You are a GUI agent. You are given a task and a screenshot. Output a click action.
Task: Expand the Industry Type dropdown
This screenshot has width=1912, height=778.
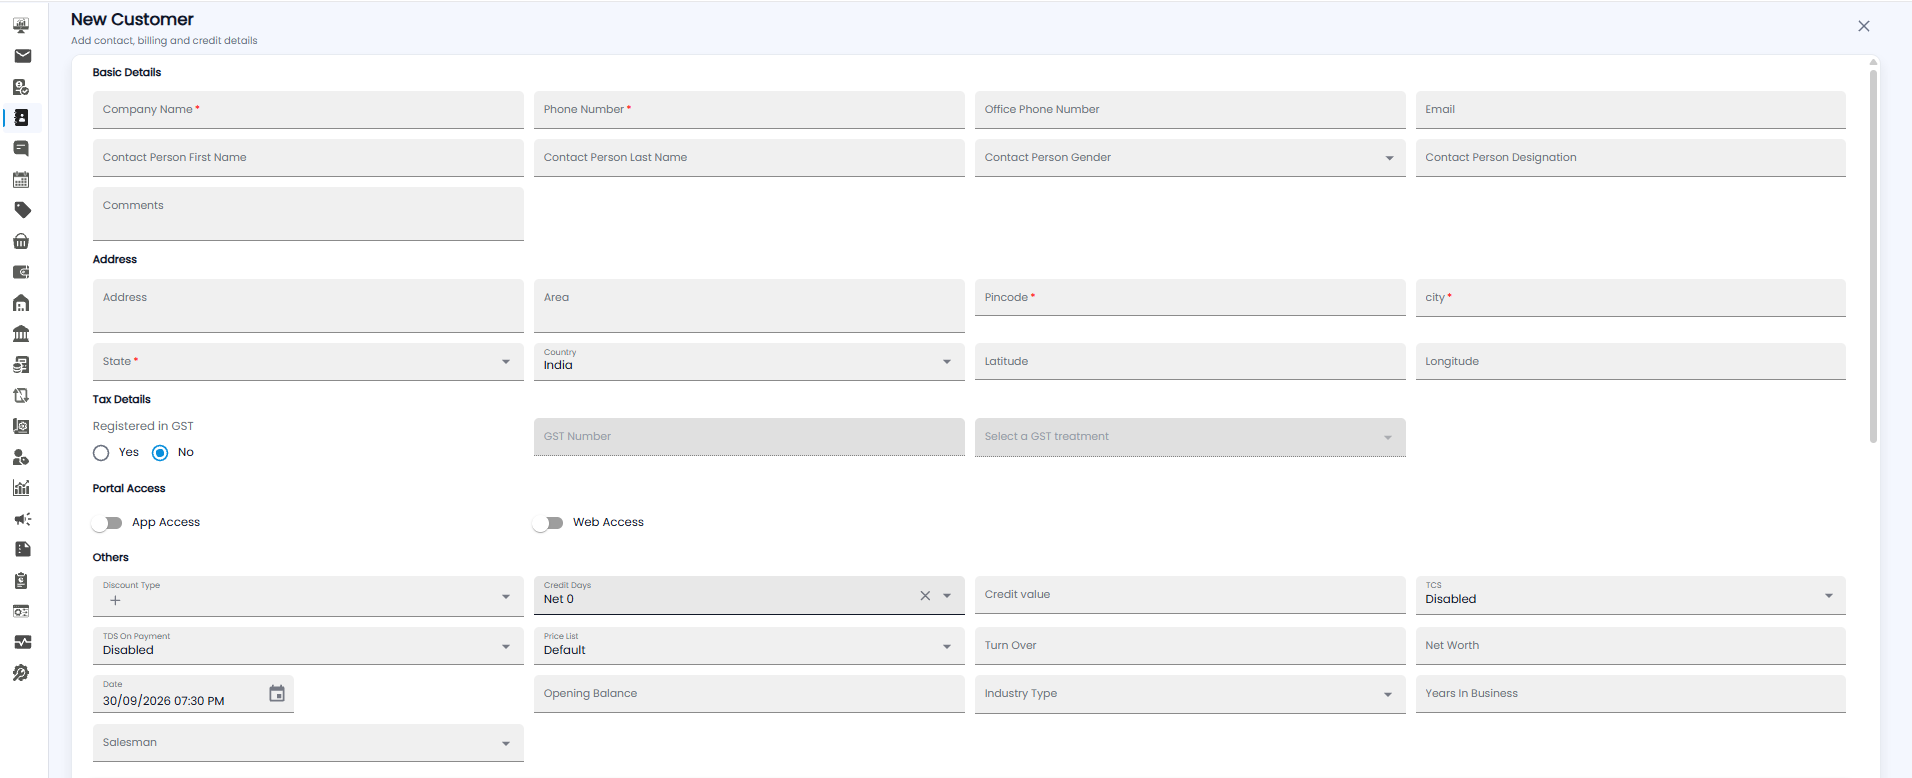tap(1190, 694)
